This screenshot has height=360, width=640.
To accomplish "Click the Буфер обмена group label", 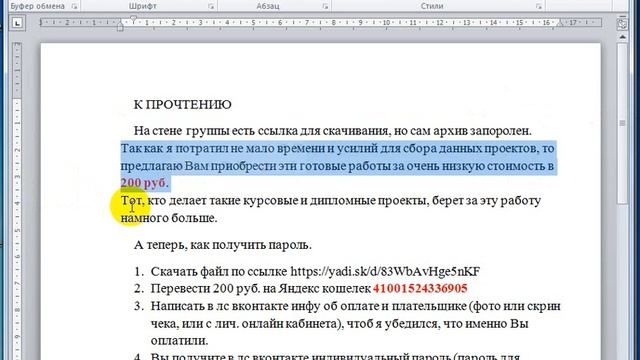I will (x=38, y=6).
